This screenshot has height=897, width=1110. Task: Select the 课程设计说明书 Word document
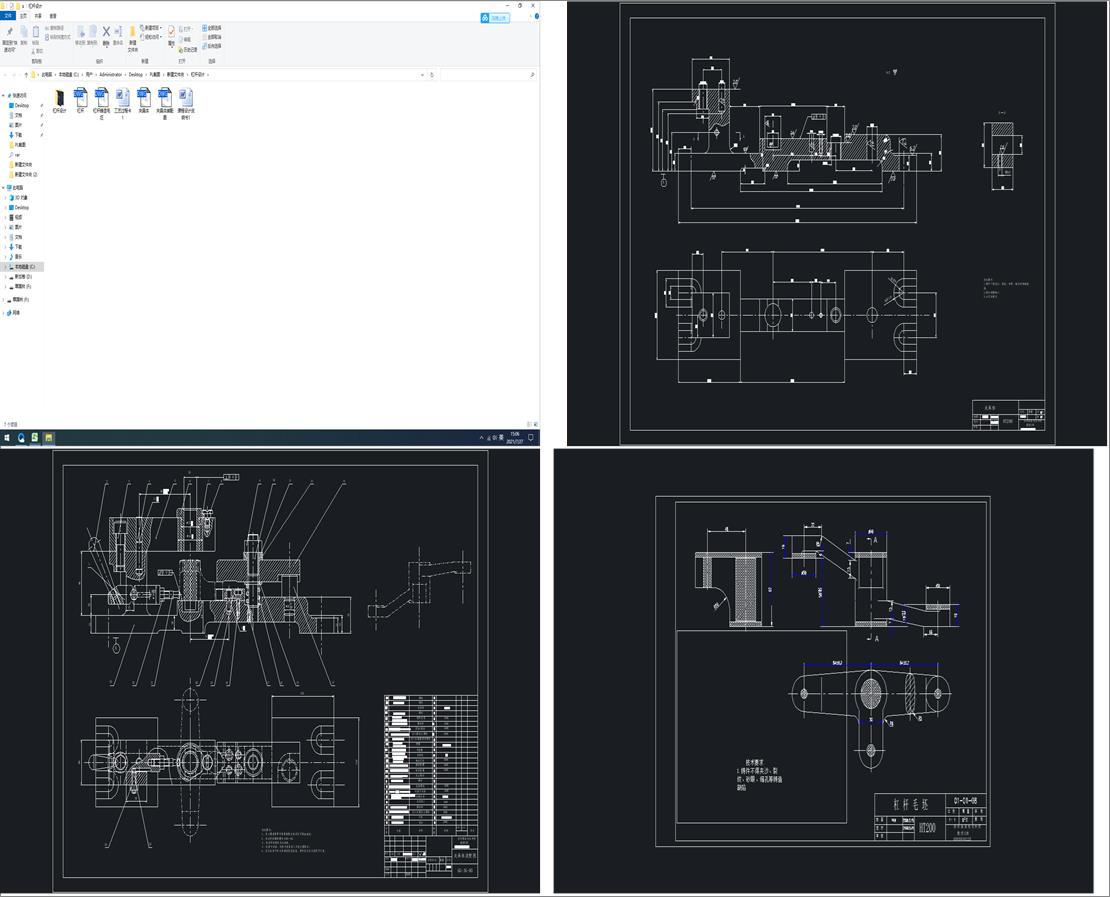click(185, 103)
